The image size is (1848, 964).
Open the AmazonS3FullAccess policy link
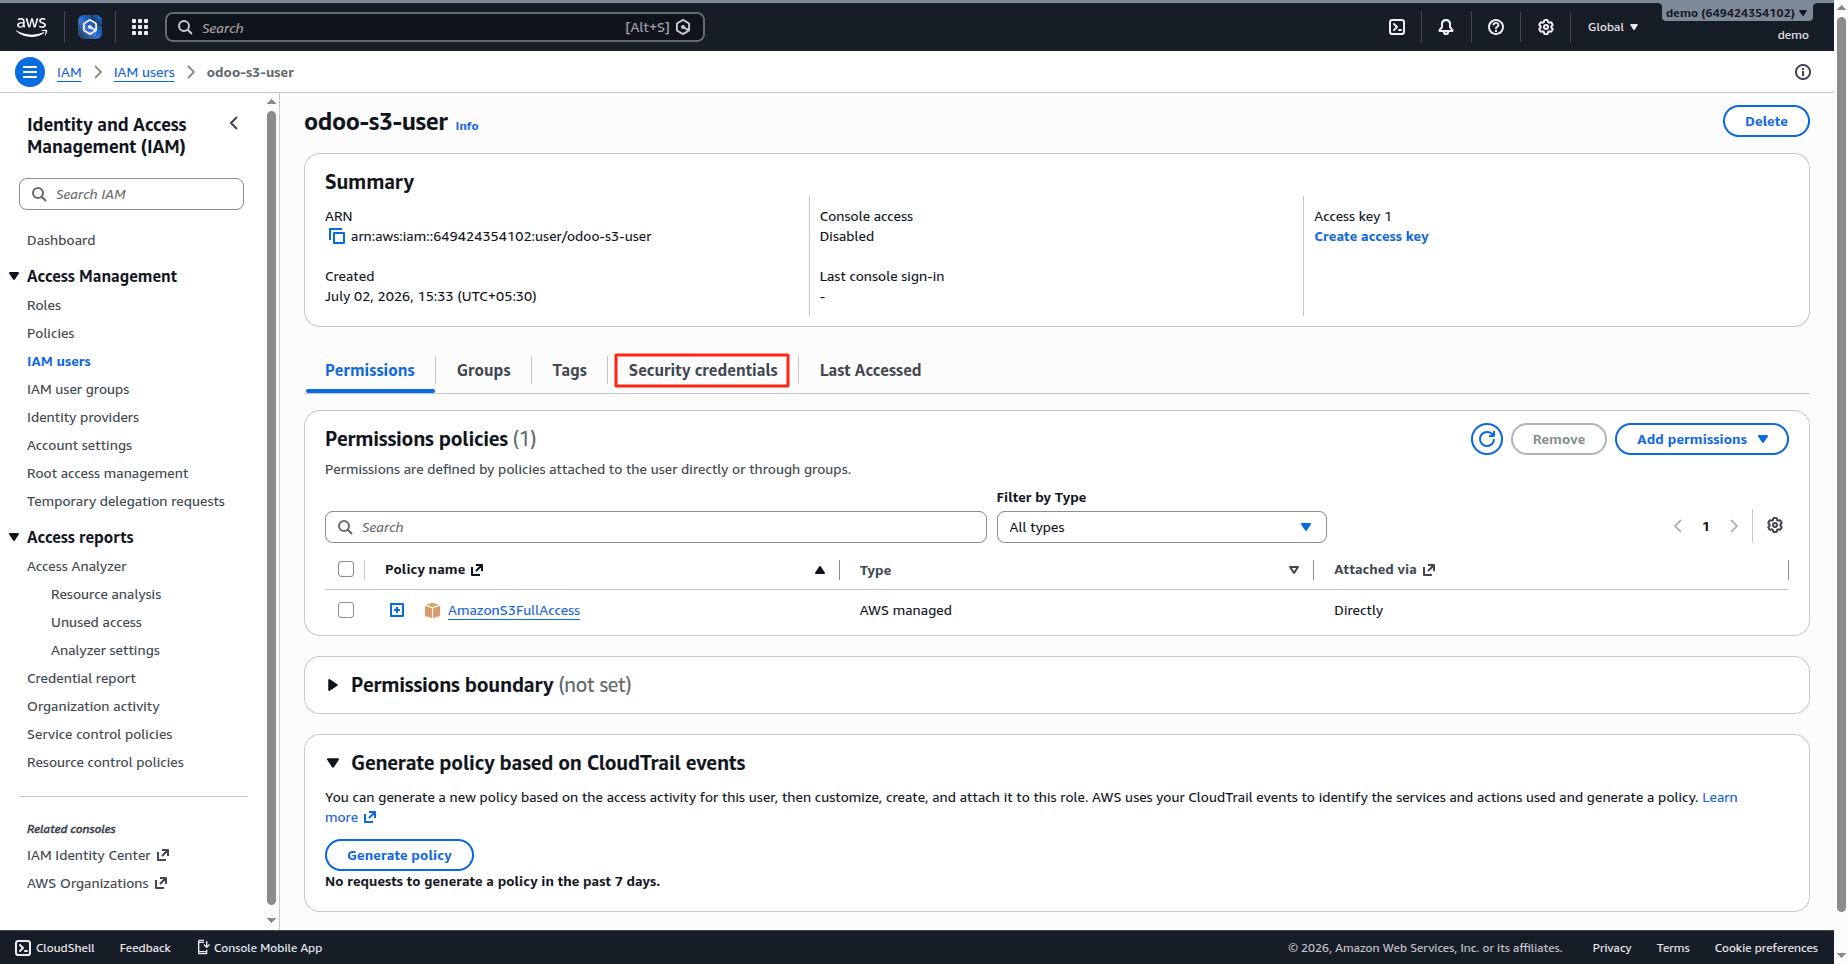tap(514, 610)
